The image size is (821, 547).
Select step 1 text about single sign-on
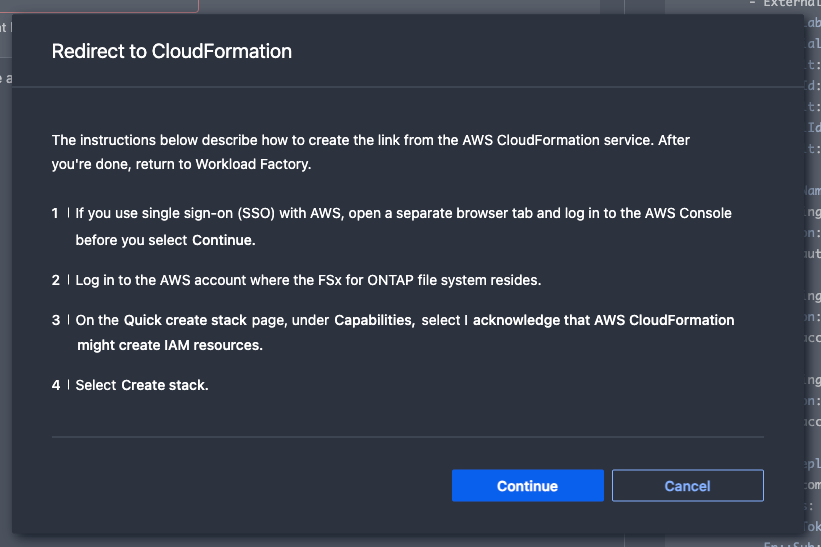click(403, 226)
